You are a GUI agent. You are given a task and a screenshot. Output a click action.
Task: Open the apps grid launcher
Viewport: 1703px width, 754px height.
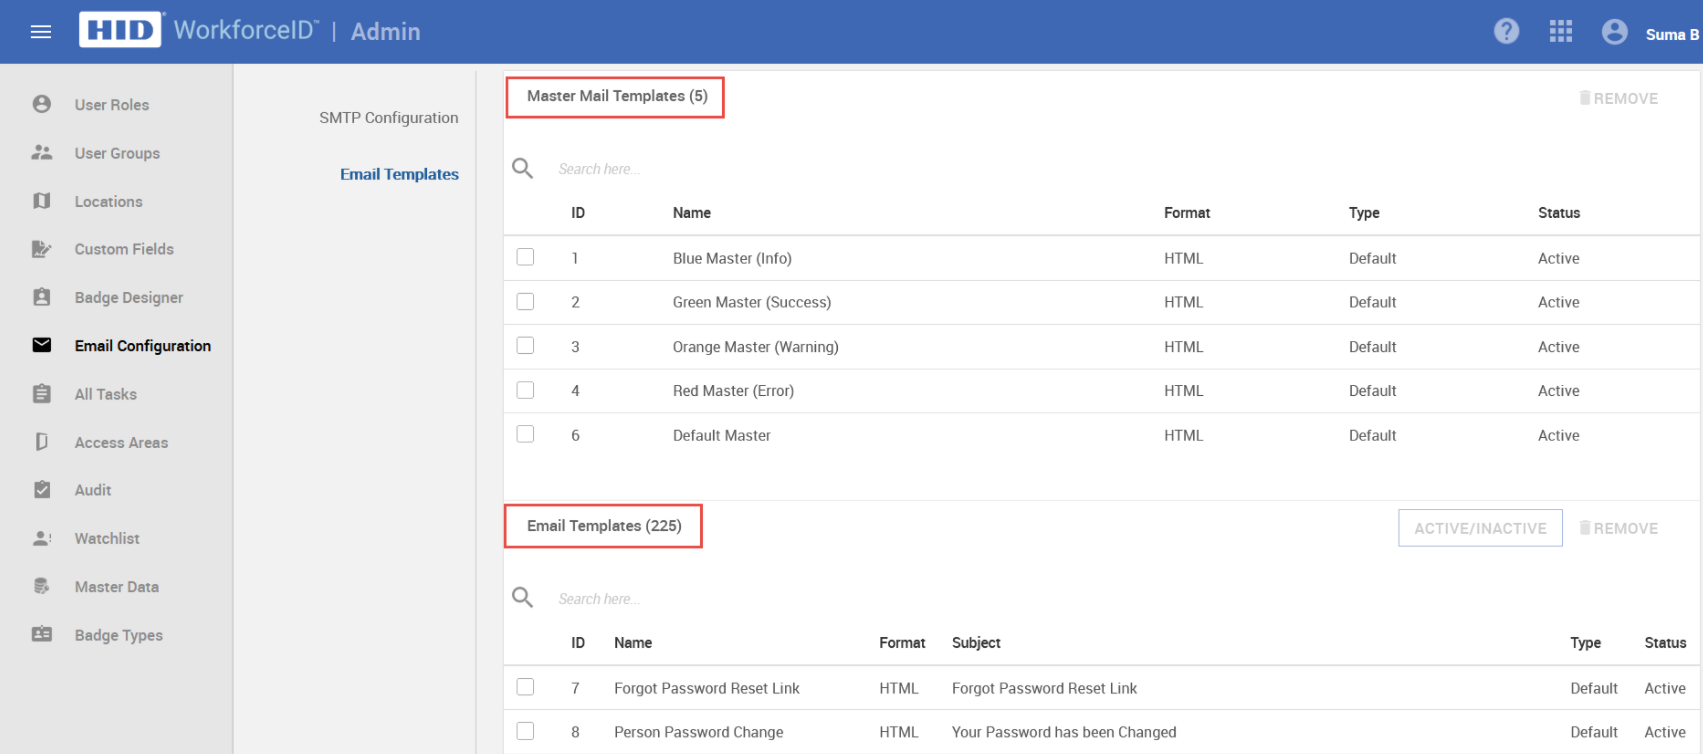point(1561,32)
